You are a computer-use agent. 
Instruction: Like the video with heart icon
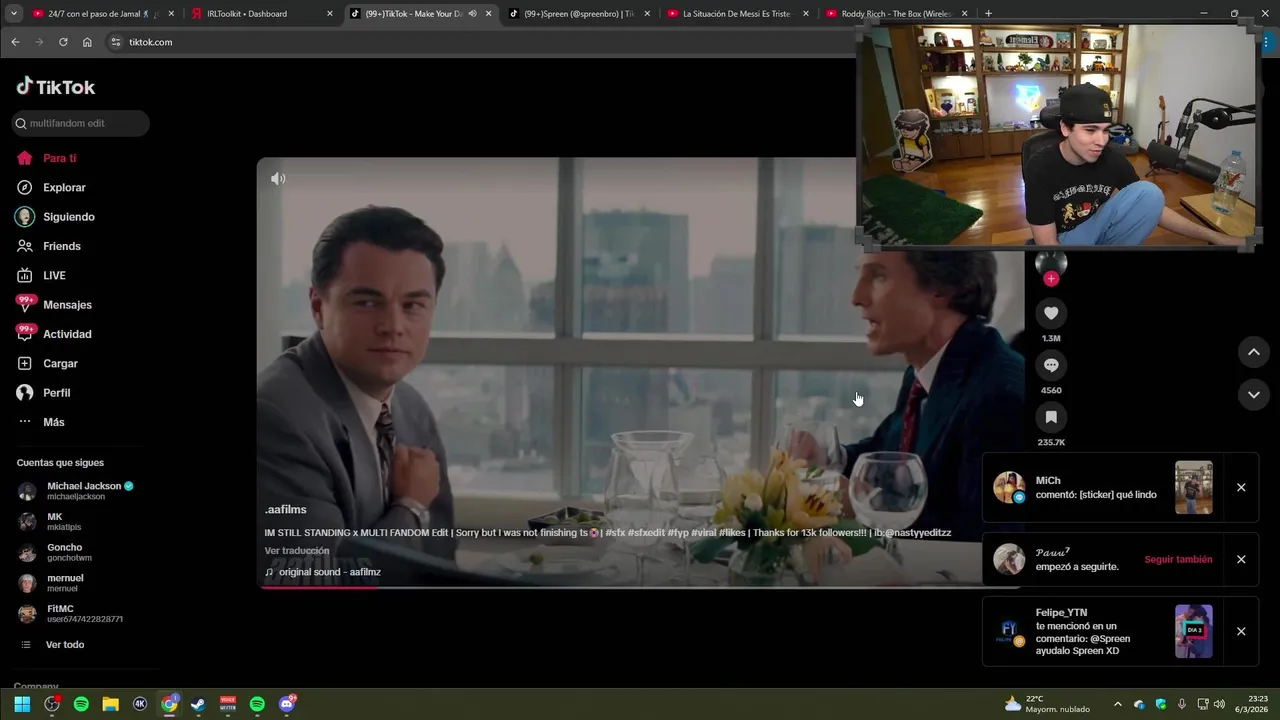(x=1051, y=313)
